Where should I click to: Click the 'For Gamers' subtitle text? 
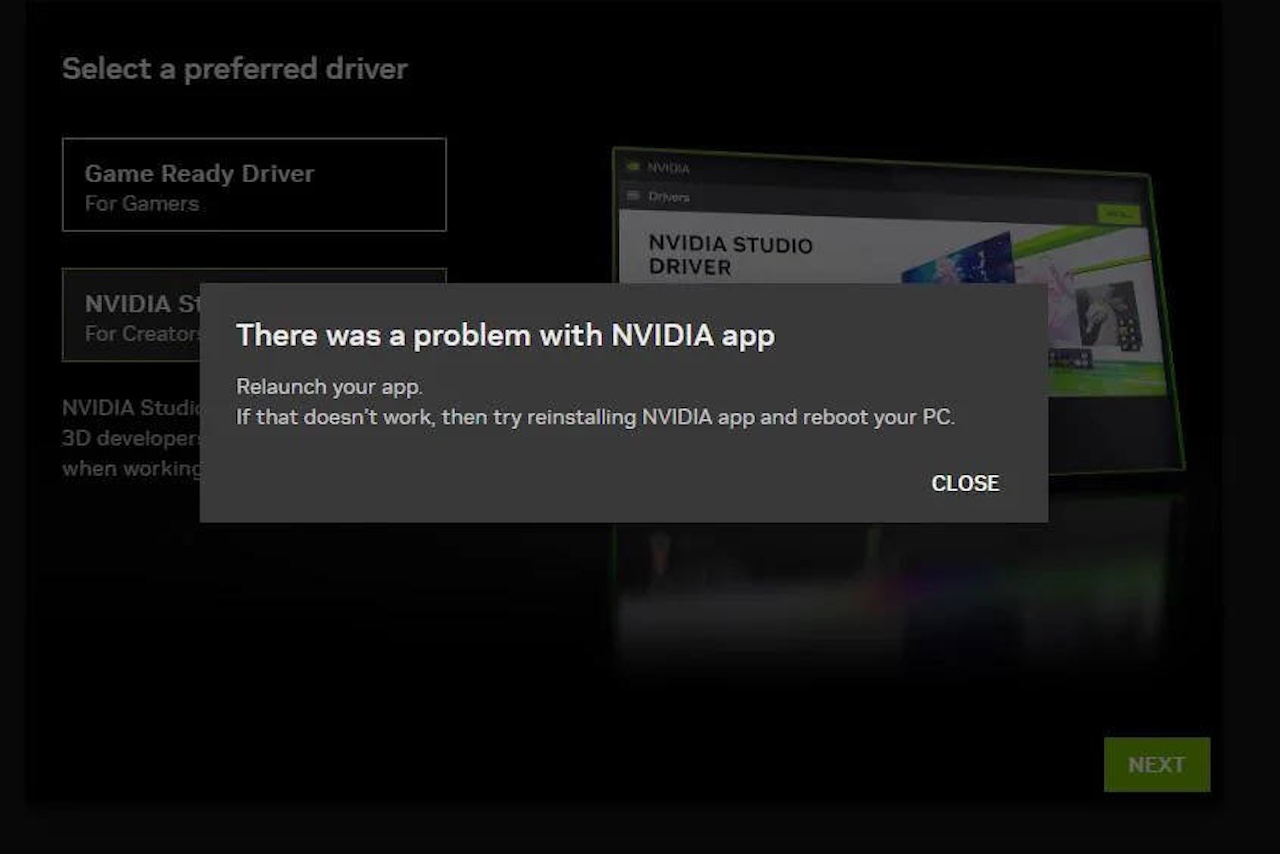click(142, 203)
